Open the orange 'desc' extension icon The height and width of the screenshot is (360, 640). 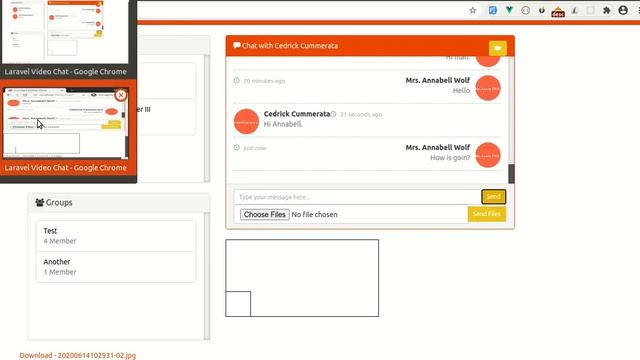558,11
